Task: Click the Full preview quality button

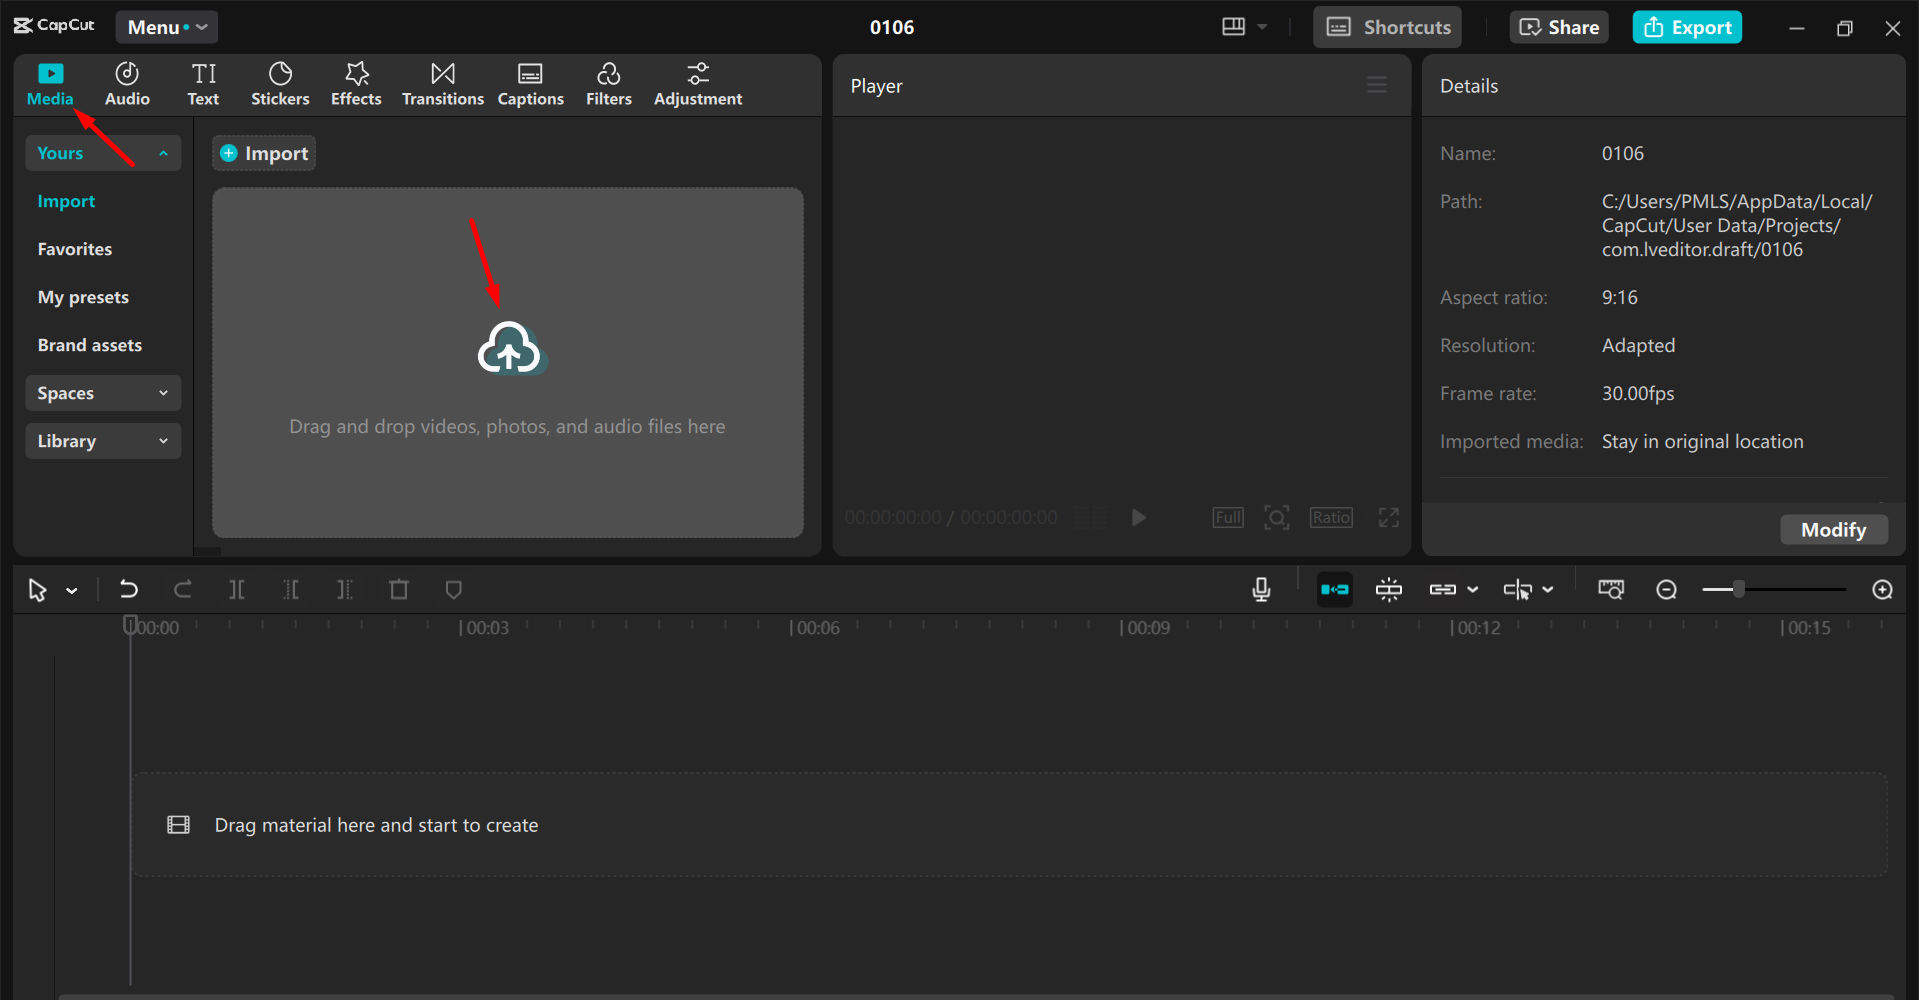Action: [x=1228, y=517]
